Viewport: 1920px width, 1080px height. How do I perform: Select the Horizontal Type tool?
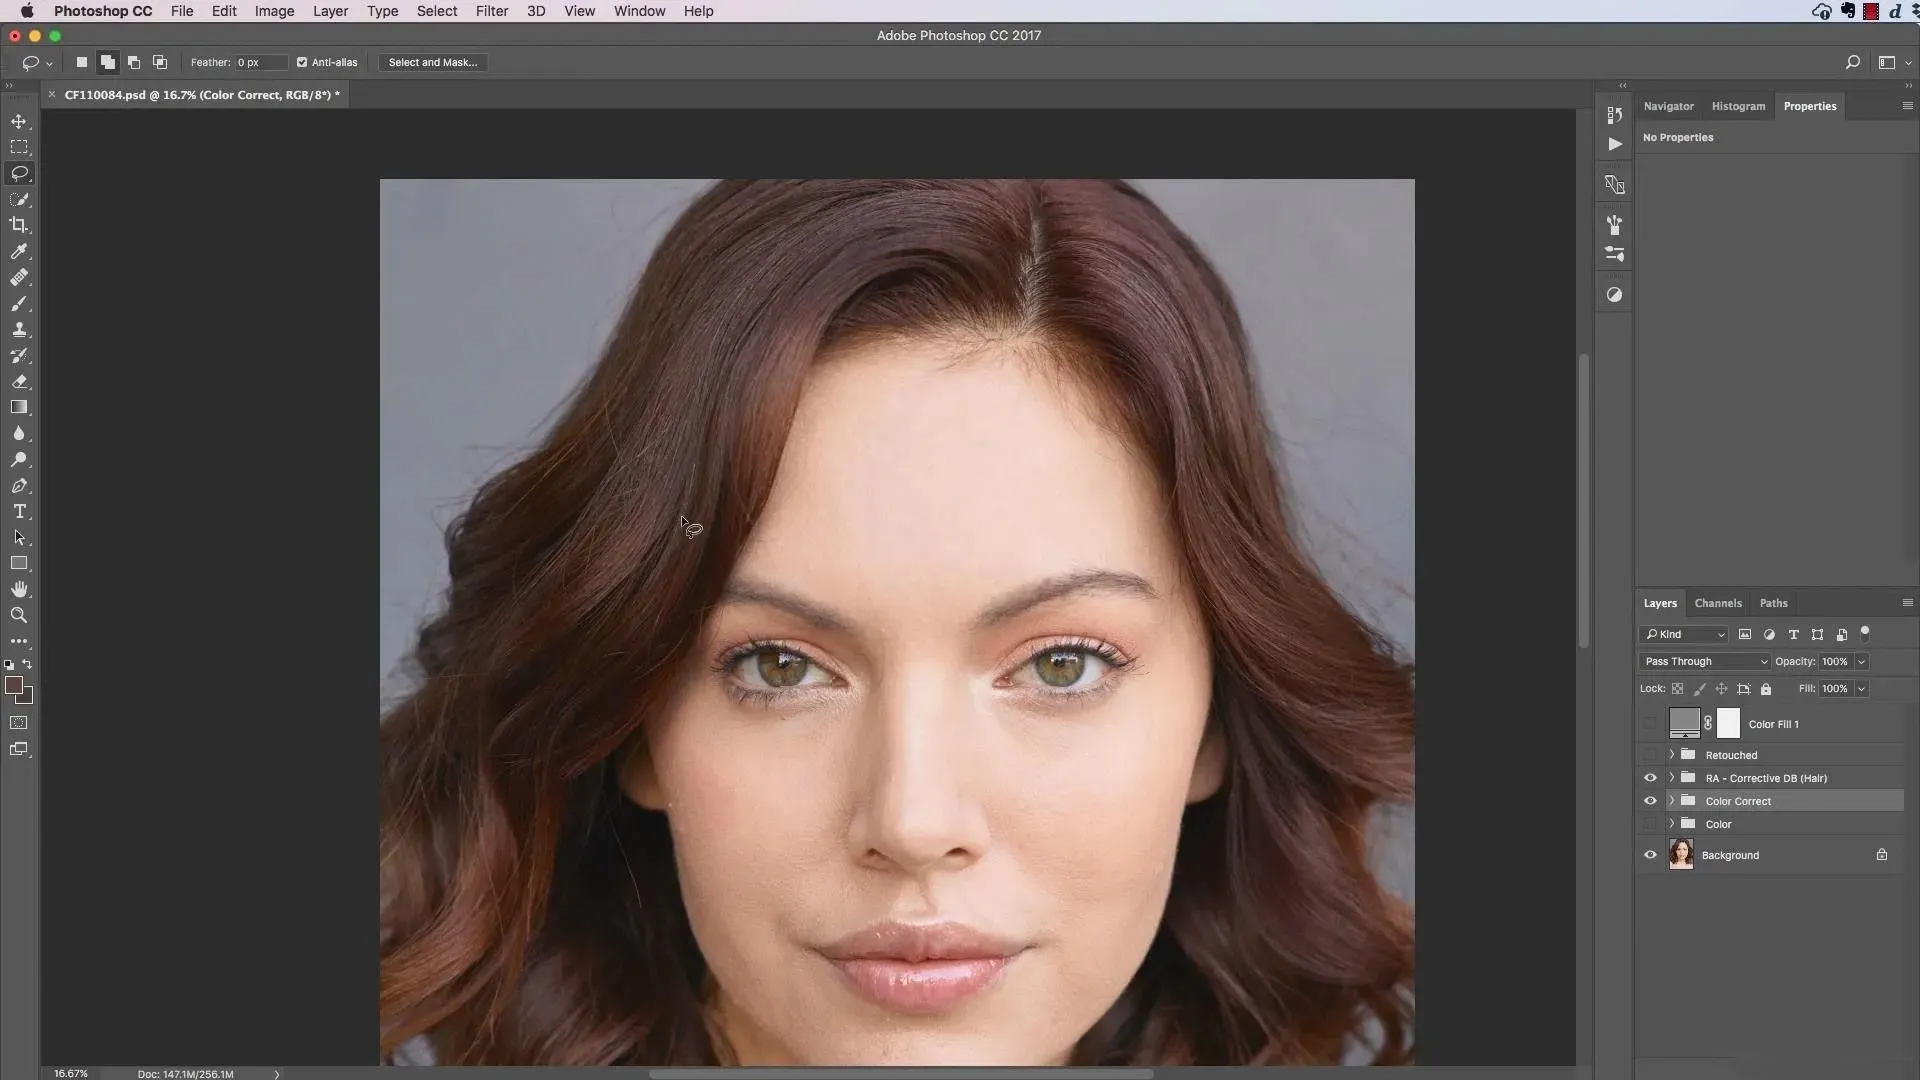[x=19, y=512]
